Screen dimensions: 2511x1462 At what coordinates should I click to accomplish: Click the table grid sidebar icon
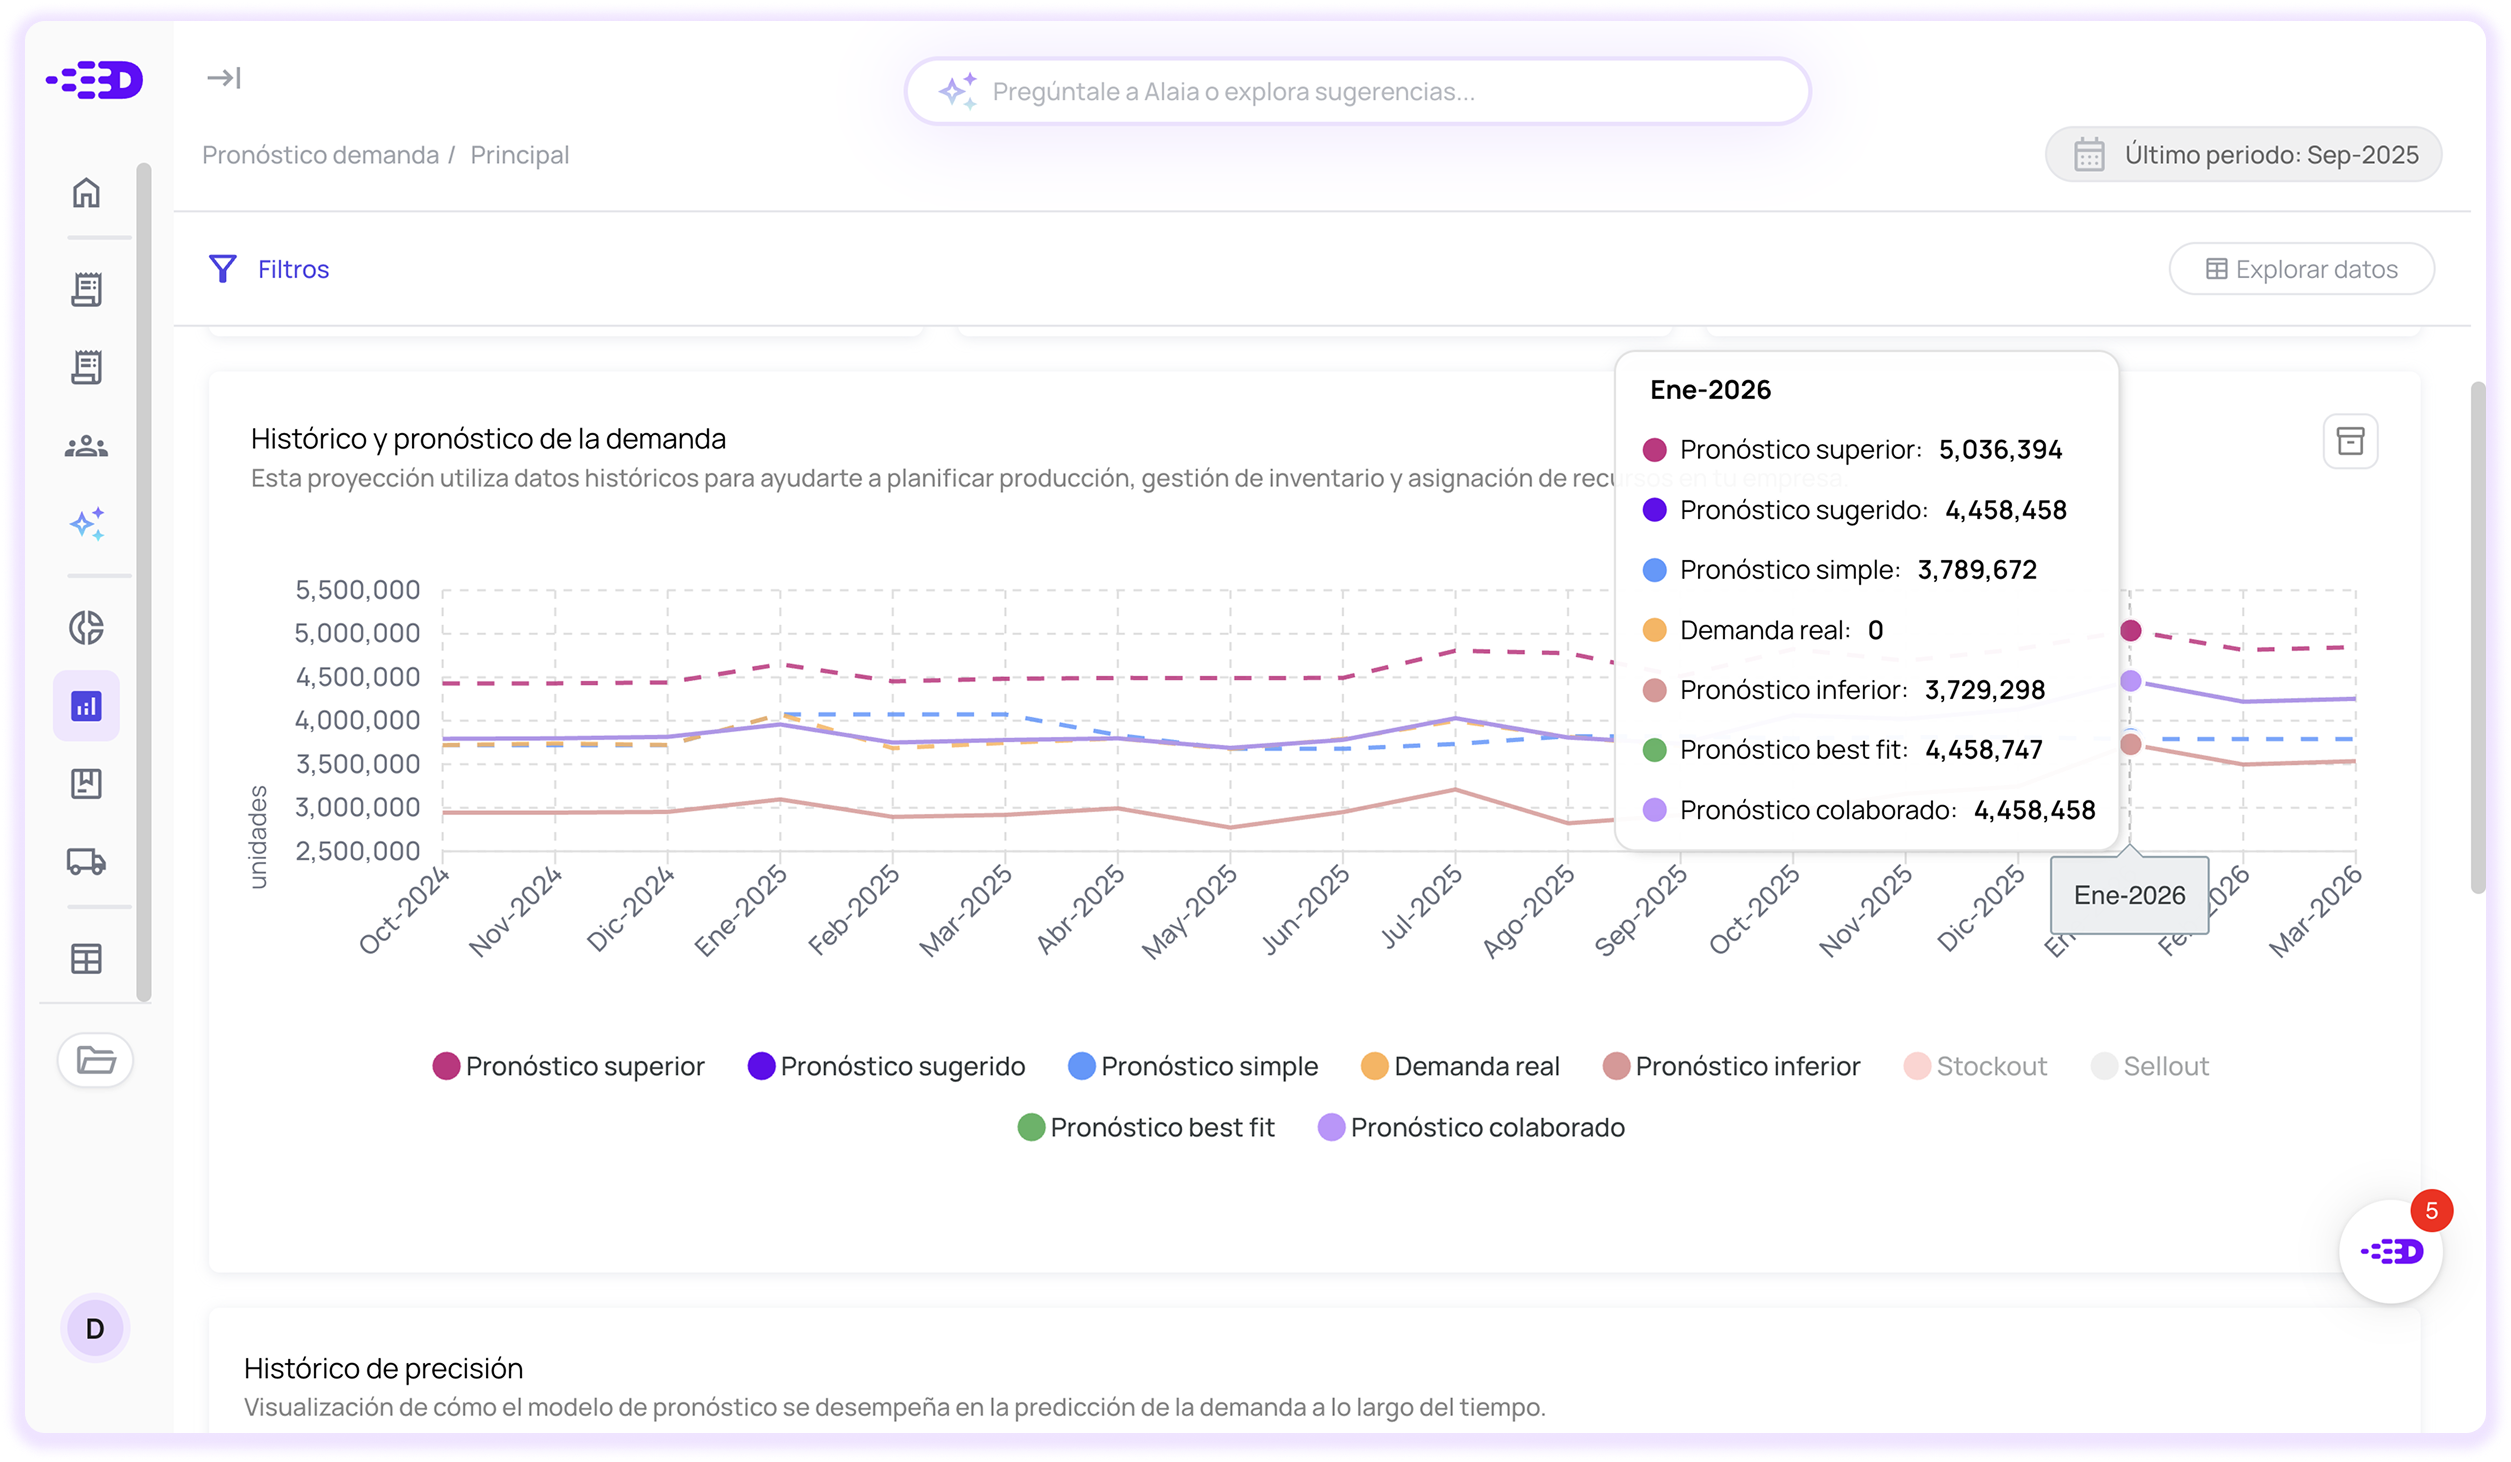86,958
